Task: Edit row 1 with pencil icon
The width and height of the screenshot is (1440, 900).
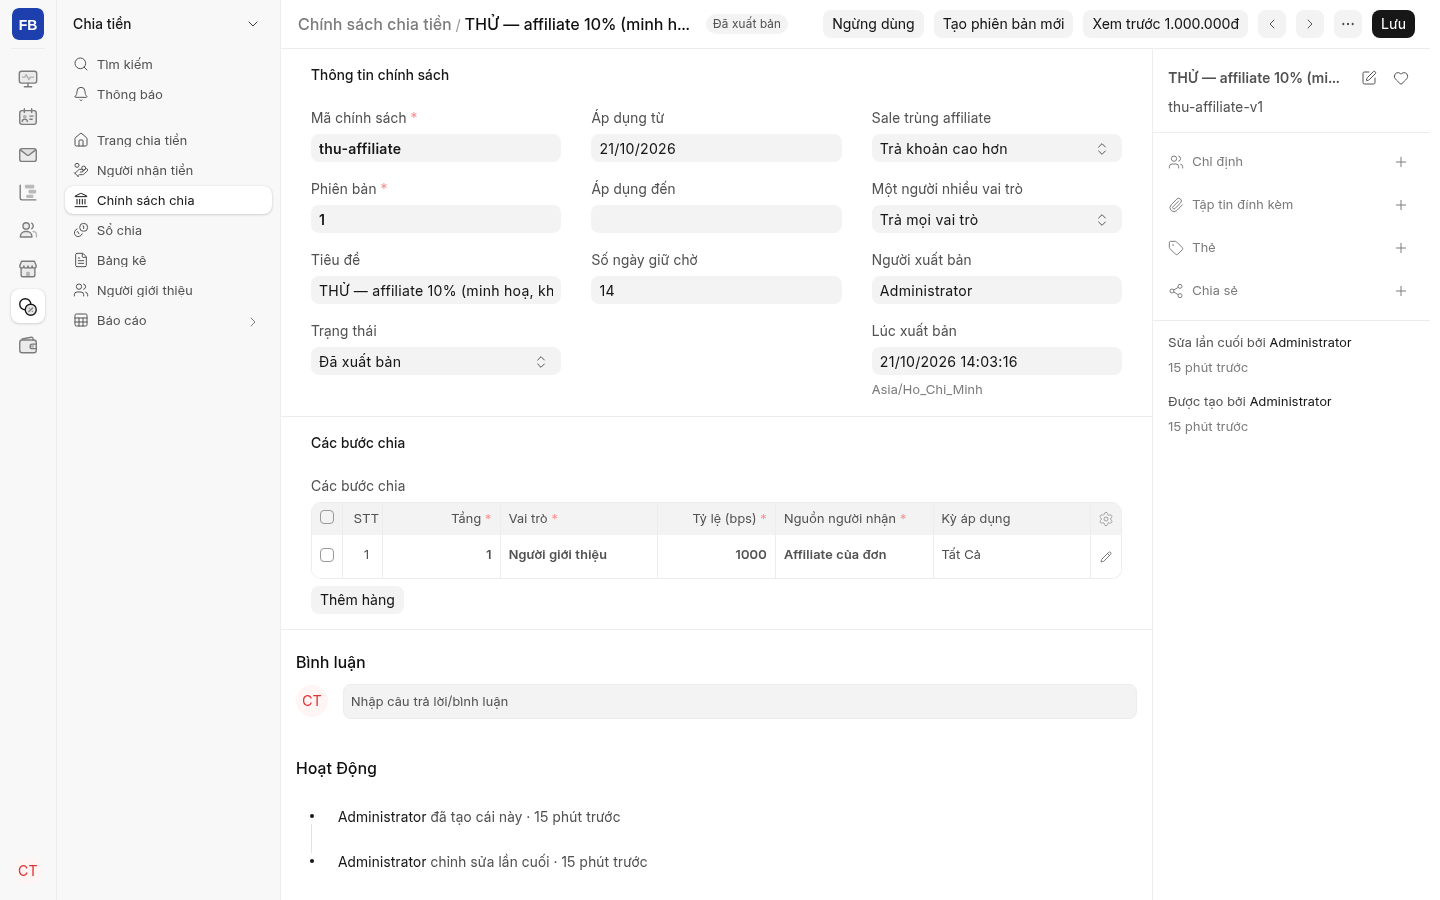Action: tap(1106, 557)
